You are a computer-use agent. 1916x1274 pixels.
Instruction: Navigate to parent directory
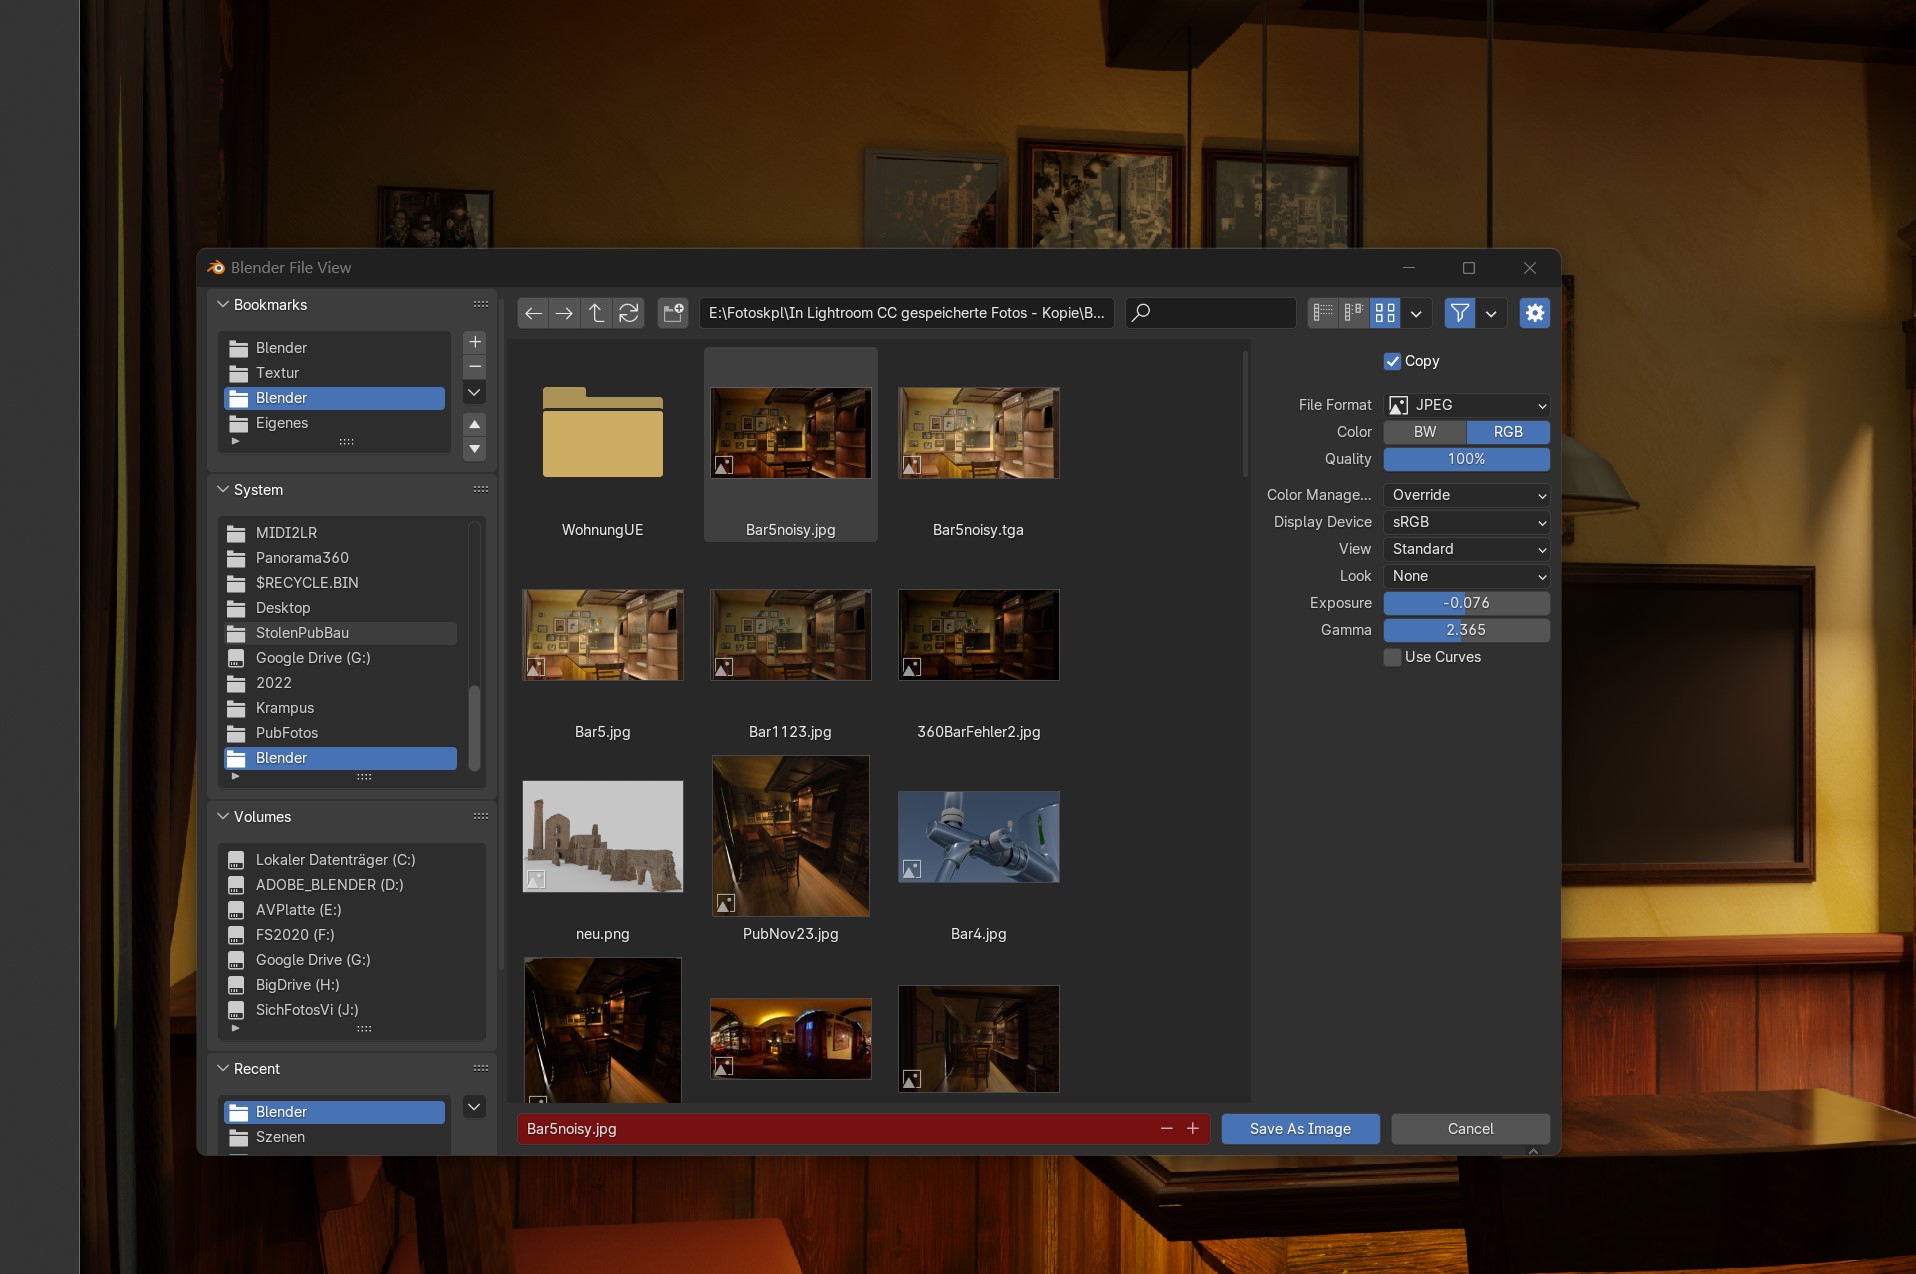point(596,313)
